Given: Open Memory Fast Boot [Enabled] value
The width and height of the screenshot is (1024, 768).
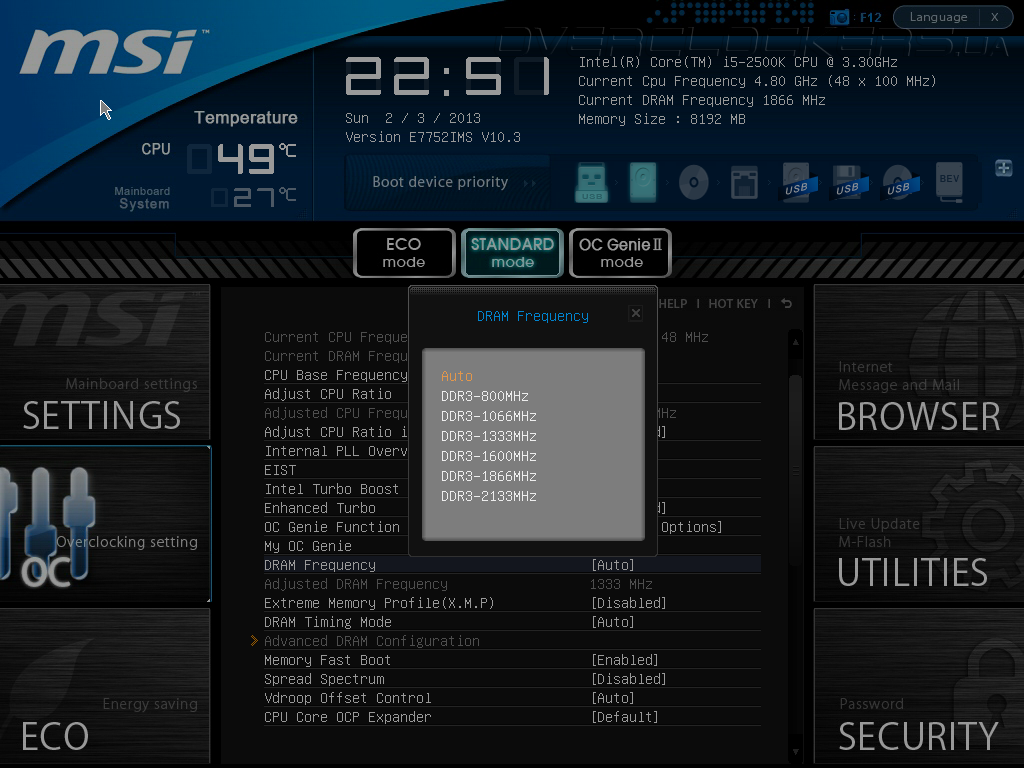Looking at the screenshot, I should (624, 660).
